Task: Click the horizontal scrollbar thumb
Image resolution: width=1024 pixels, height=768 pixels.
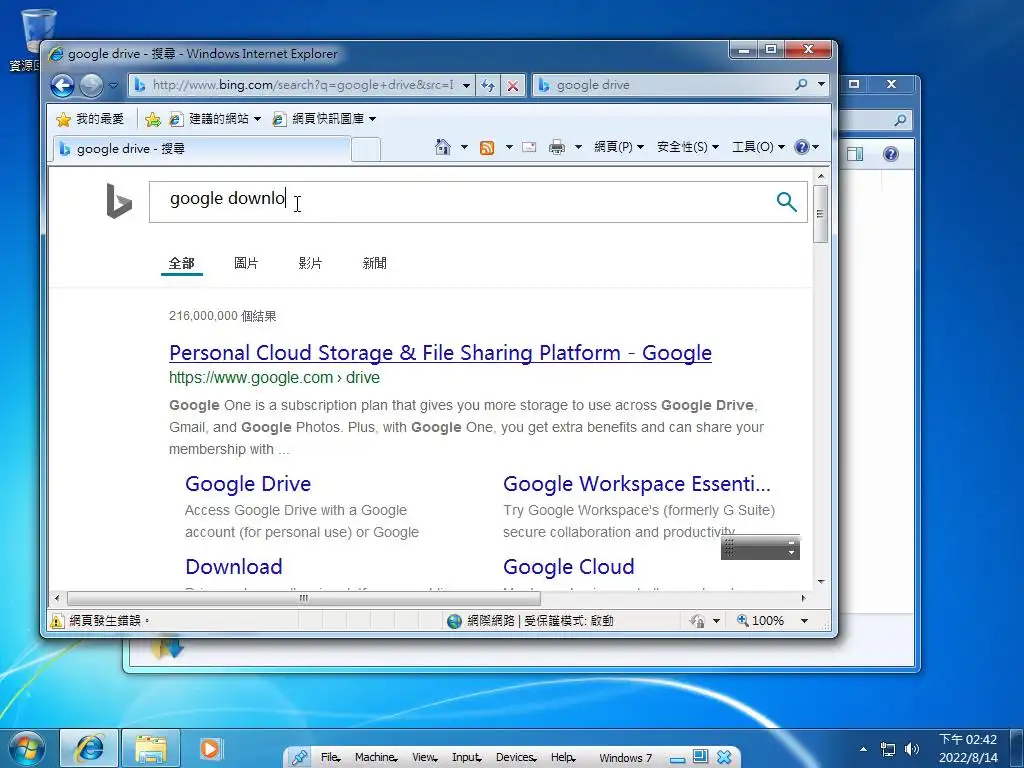Action: pyautogui.click(x=304, y=598)
